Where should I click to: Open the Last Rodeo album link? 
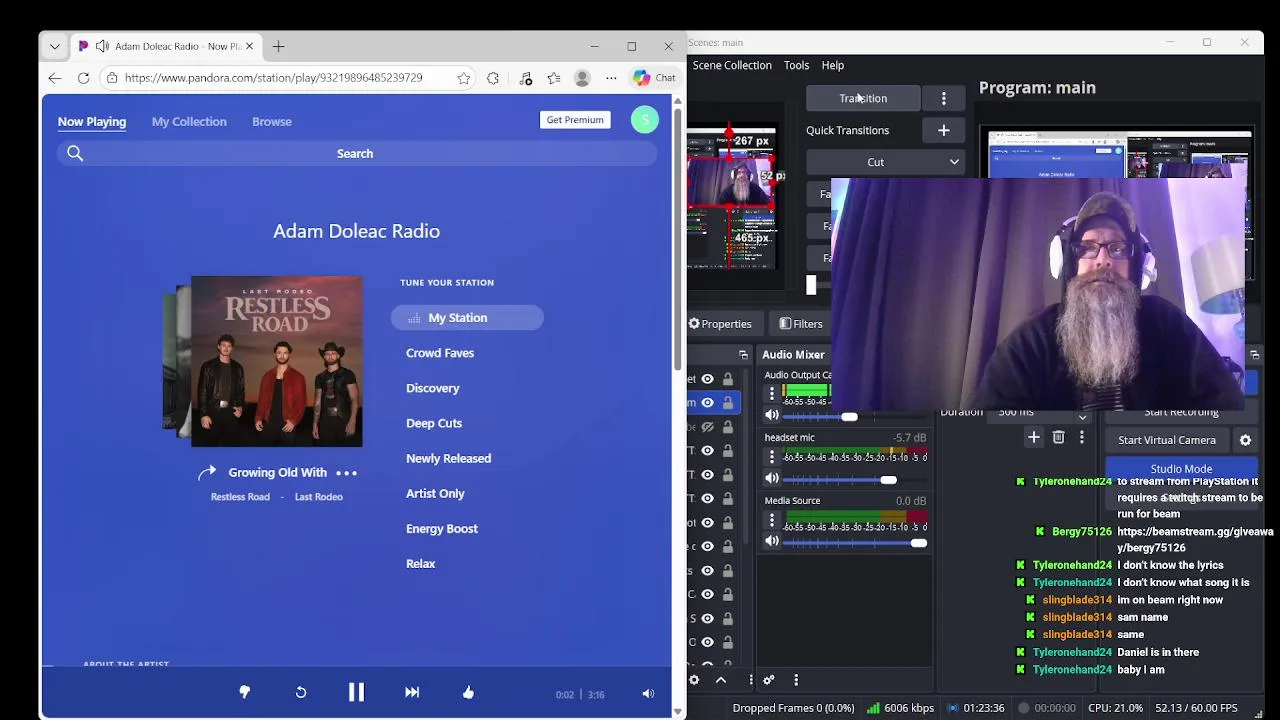(x=318, y=497)
